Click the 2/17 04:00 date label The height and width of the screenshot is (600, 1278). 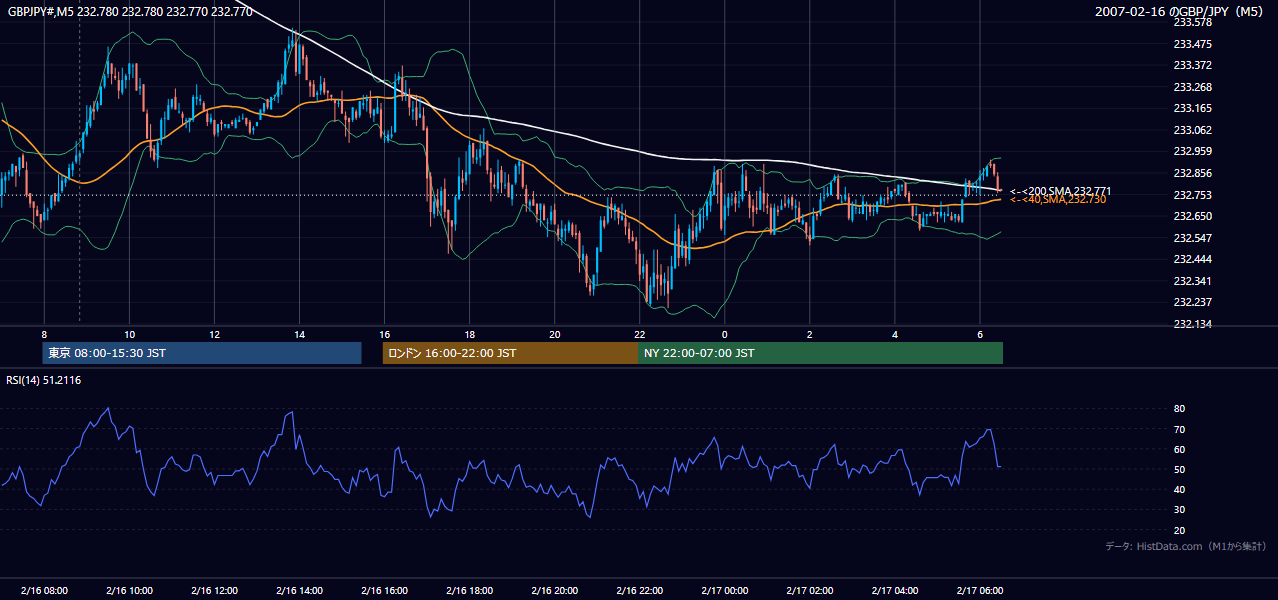click(x=895, y=590)
